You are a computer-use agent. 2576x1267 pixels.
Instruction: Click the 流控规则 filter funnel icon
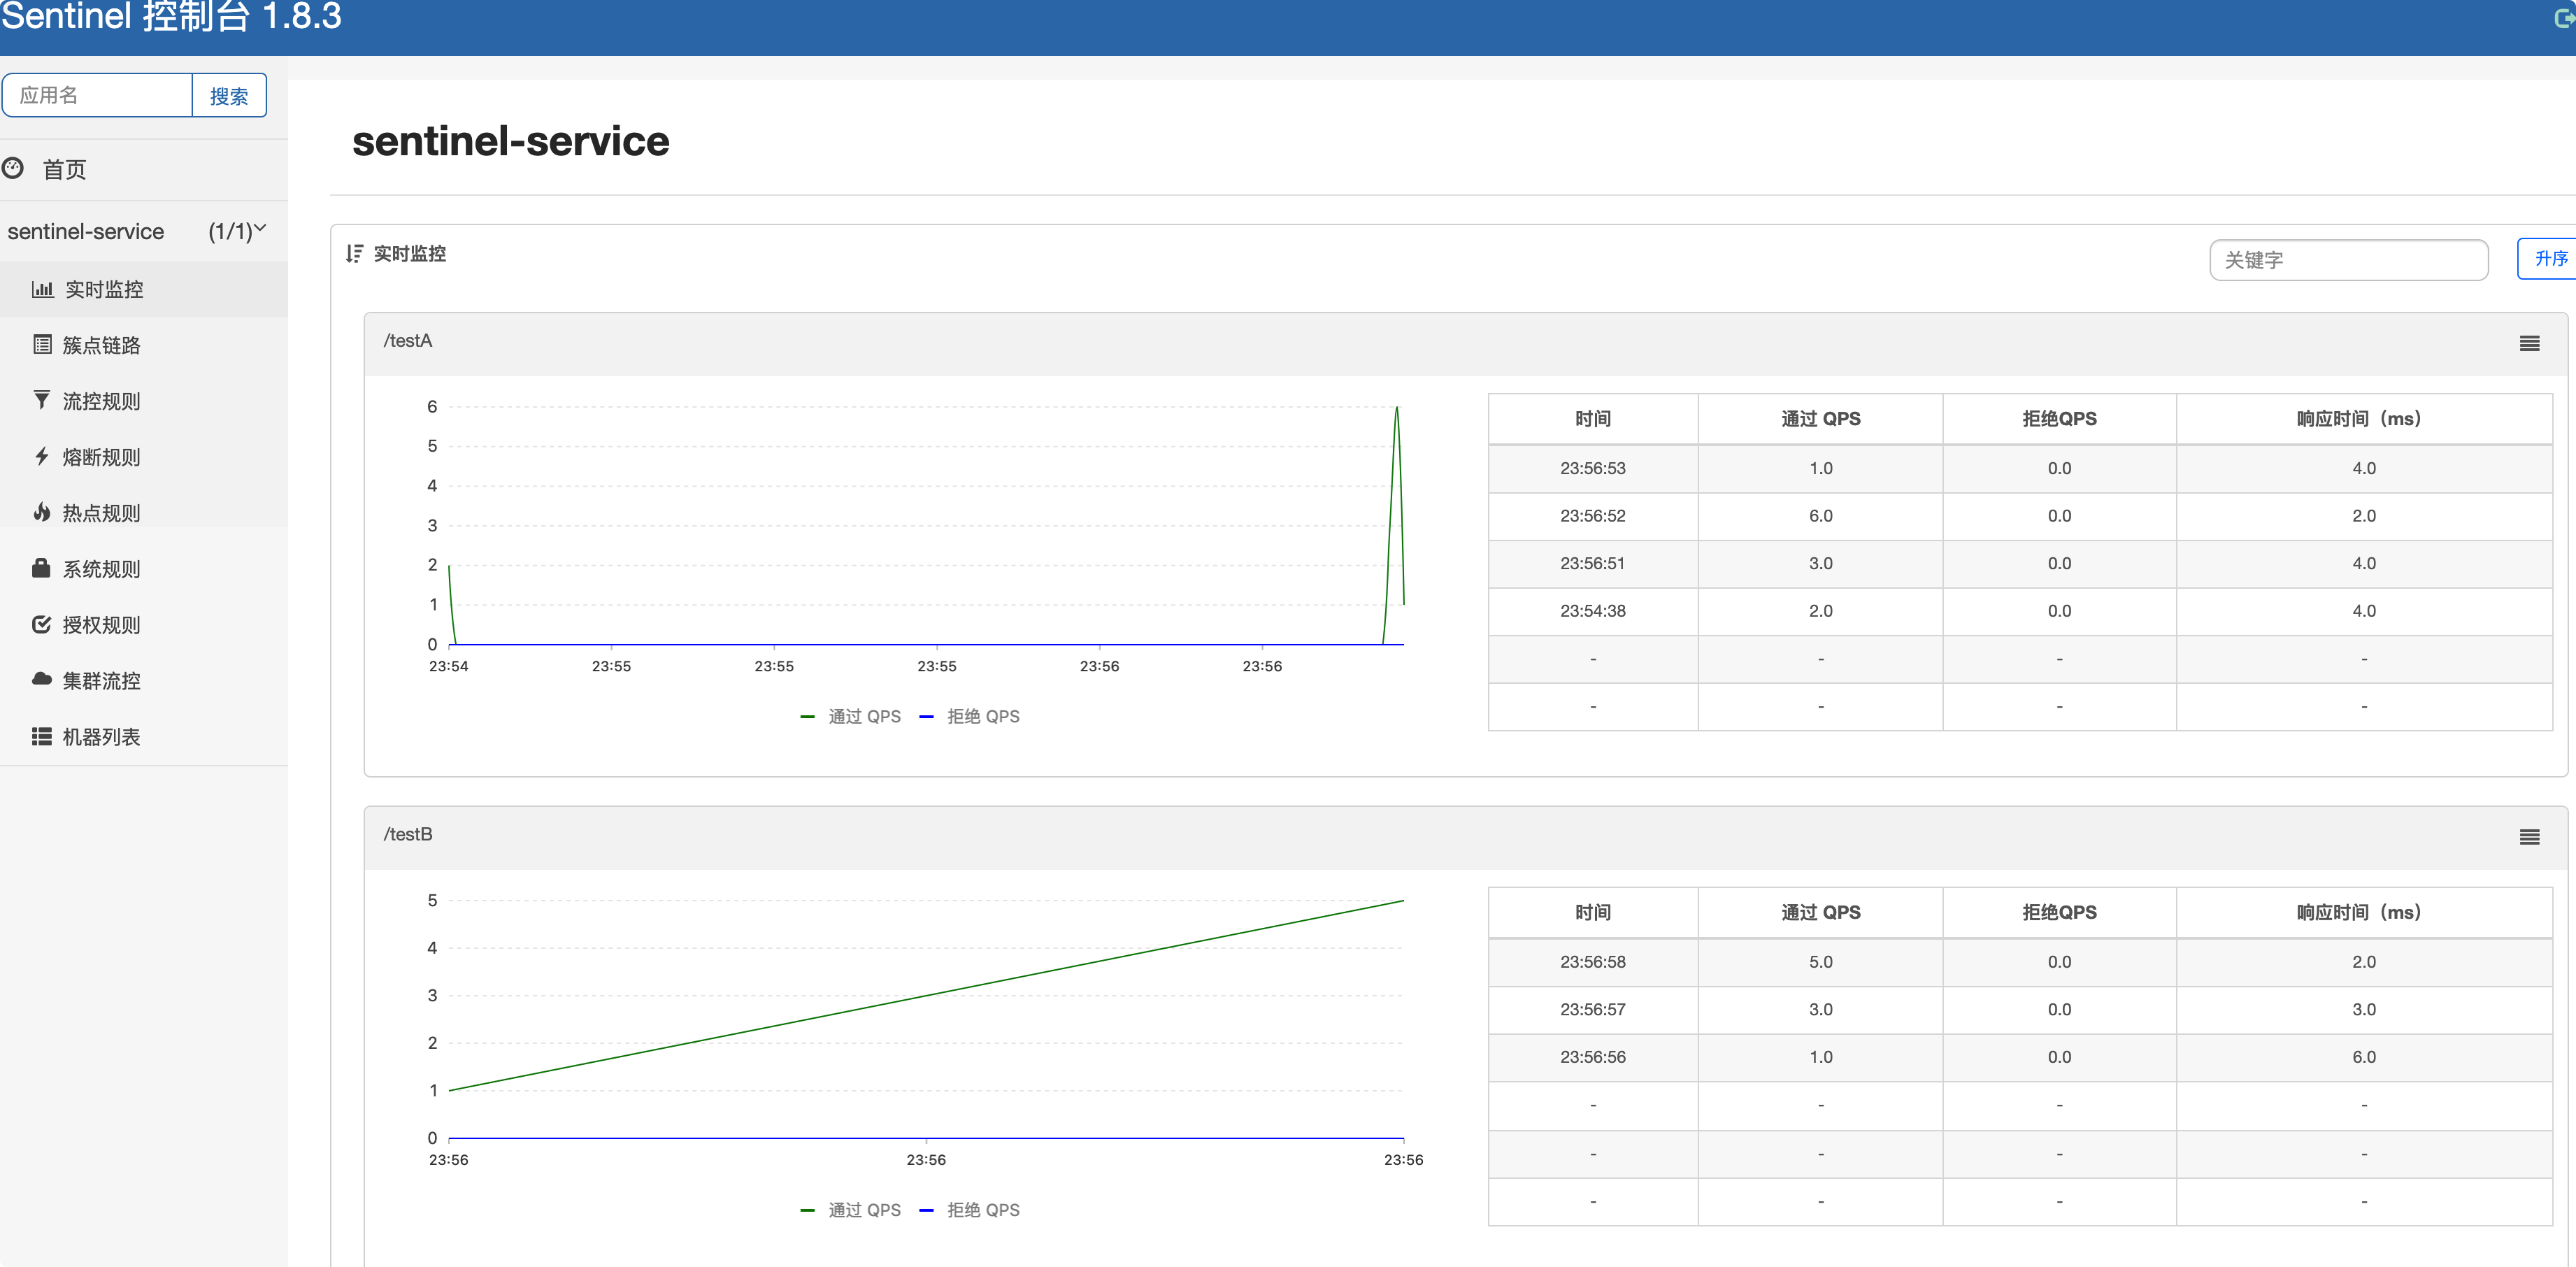pos(42,401)
